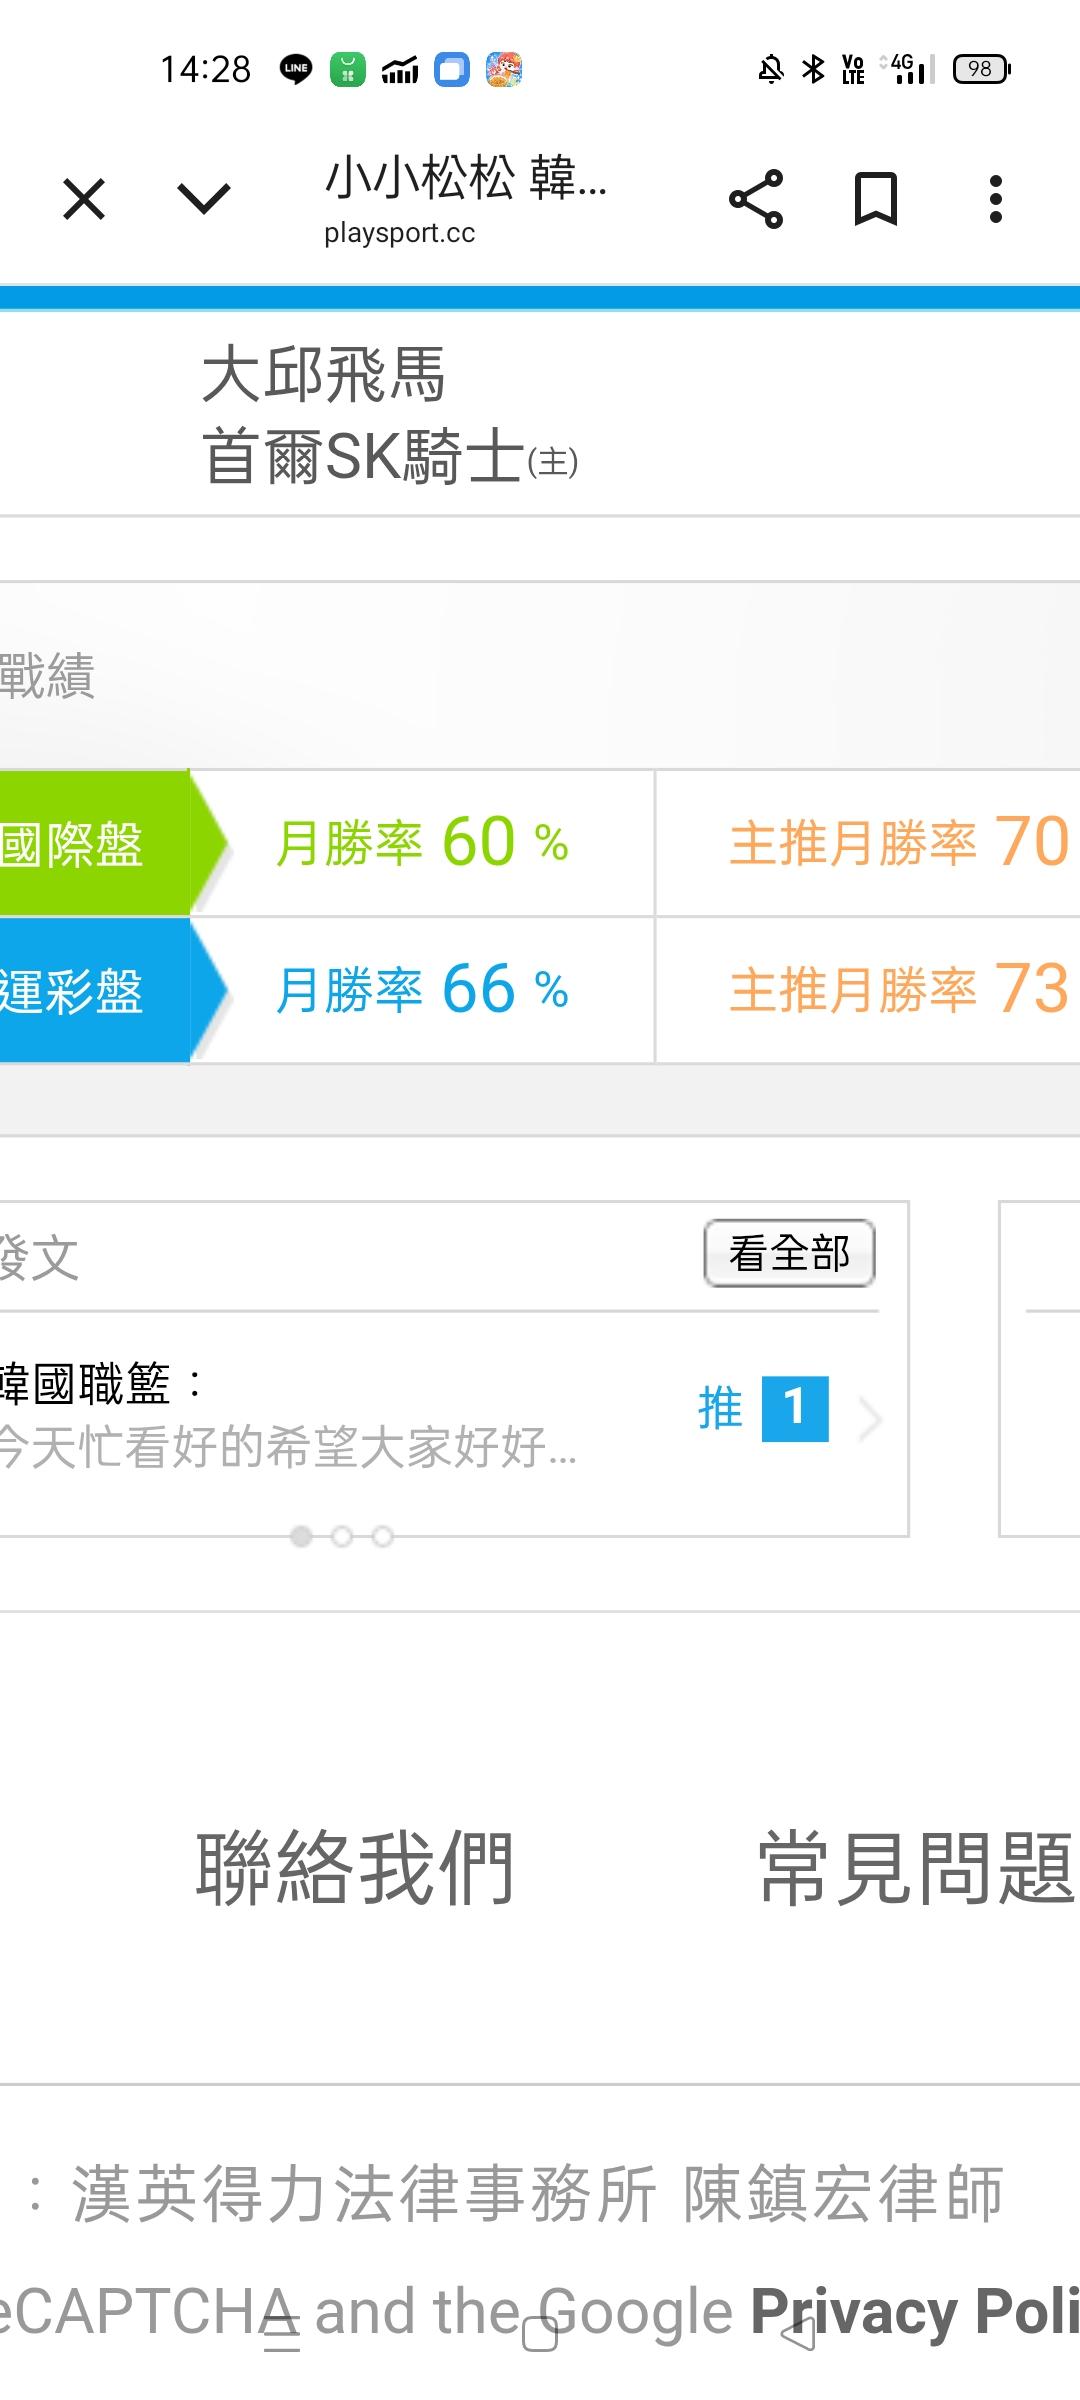This screenshot has height=2400, width=1080.
Task: Open LINE notification in status bar
Action: point(296,69)
